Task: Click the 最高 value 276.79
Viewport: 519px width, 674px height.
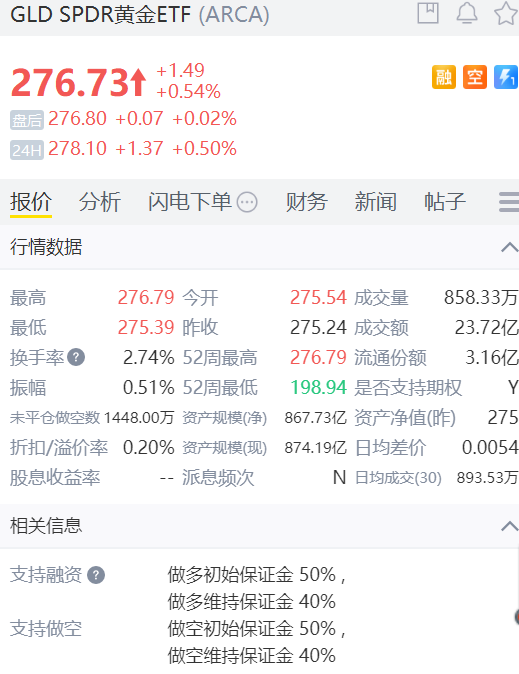Action: [x=146, y=297]
